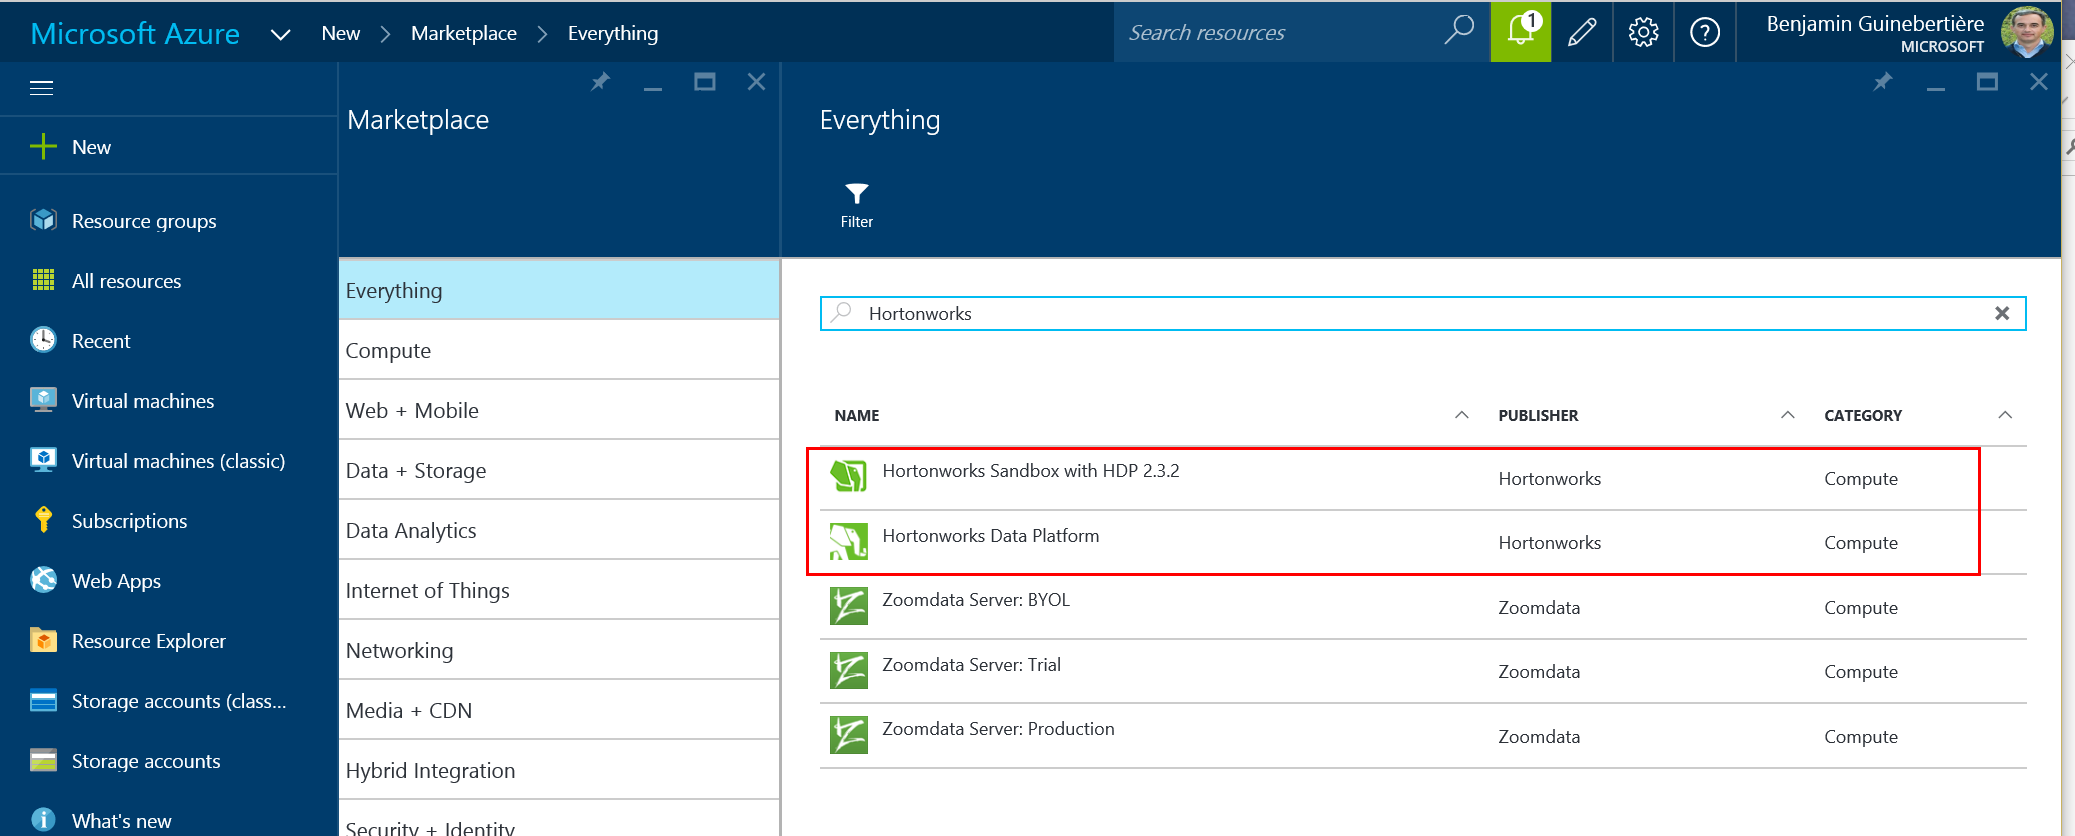Sort by NAME column arrow
Image resolution: width=2075 pixels, height=836 pixels.
(x=1461, y=414)
